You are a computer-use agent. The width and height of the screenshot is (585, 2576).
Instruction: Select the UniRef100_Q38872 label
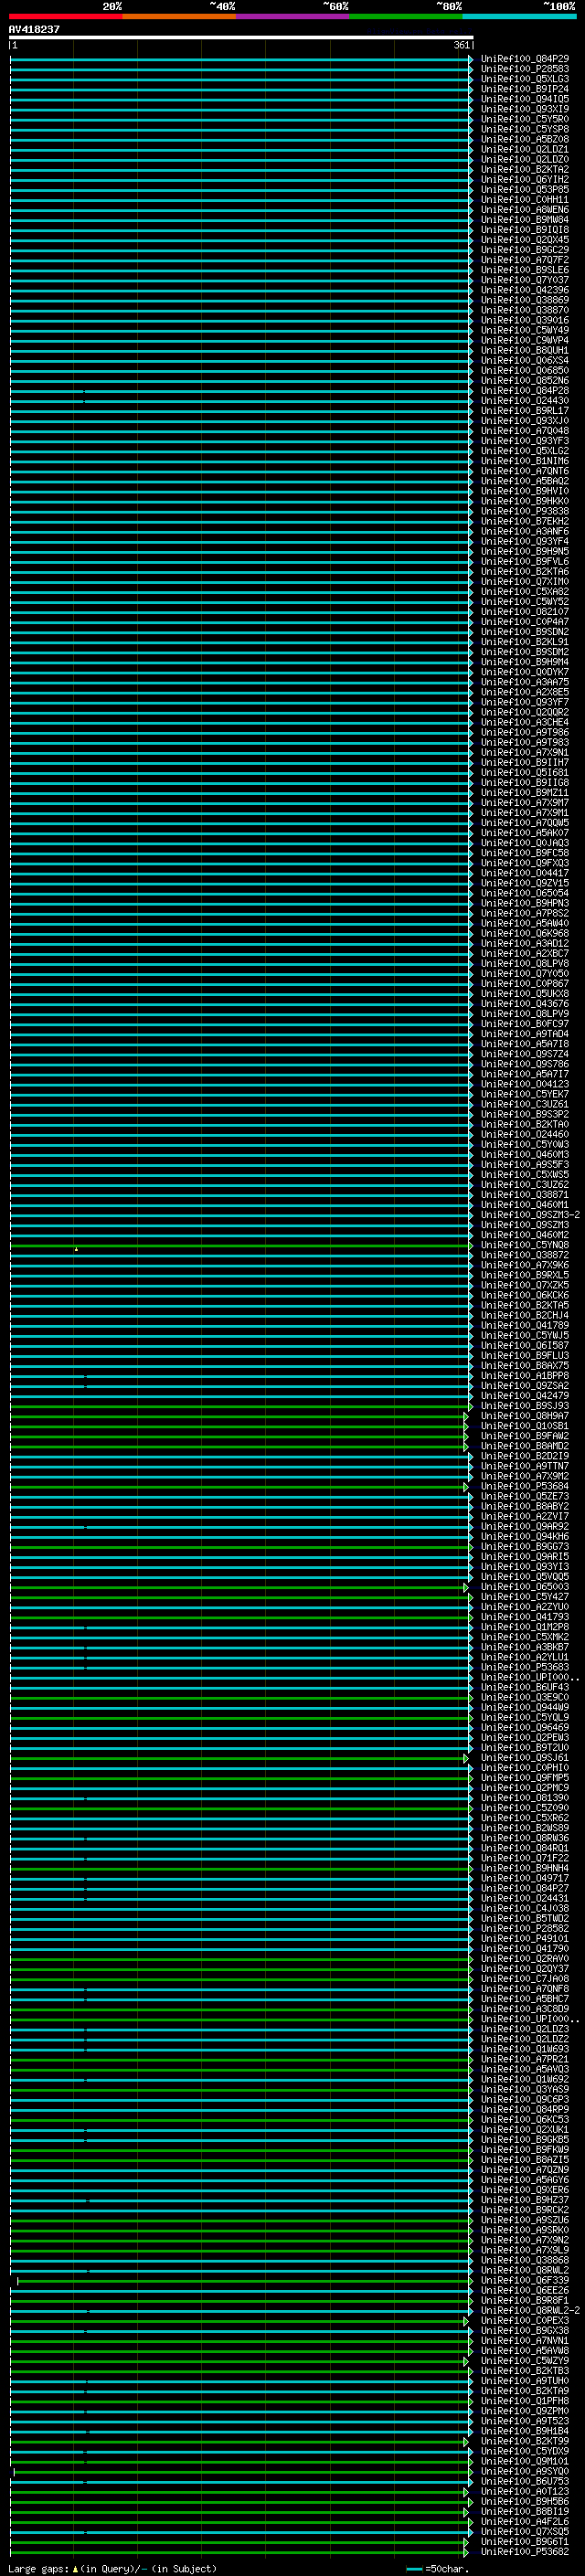tap(525, 1255)
